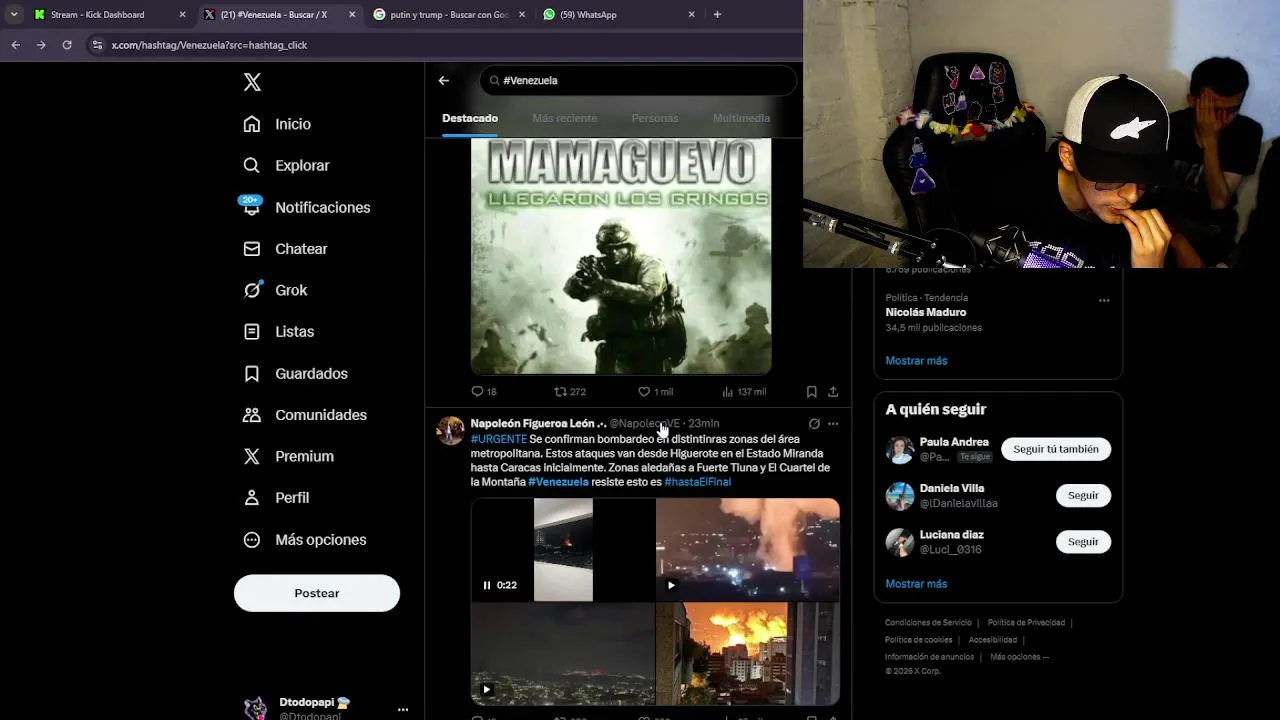Open Dtodopapi account menu dots
The height and width of the screenshot is (720, 1280).
click(403, 709)
